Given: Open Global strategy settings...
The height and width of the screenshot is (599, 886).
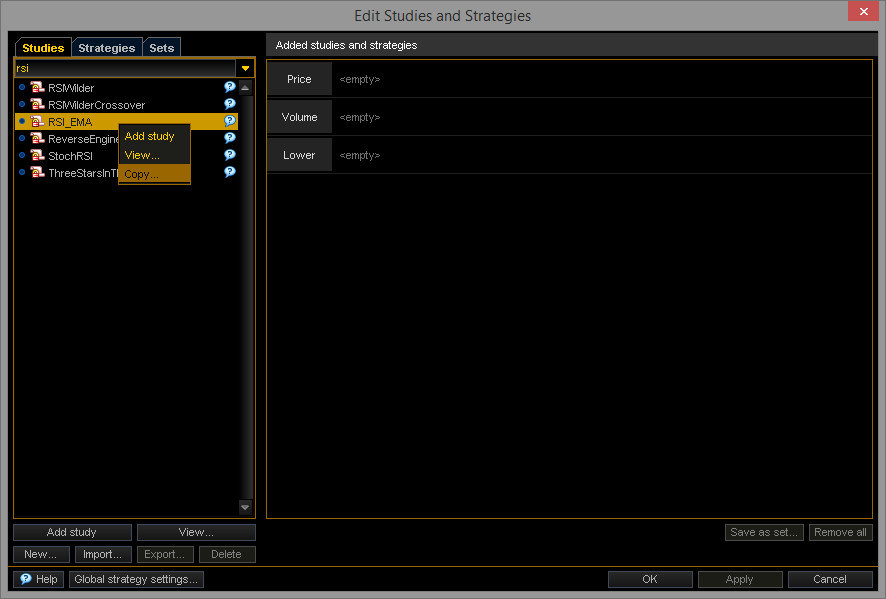Looking at the screenshot, I should 136,579.
